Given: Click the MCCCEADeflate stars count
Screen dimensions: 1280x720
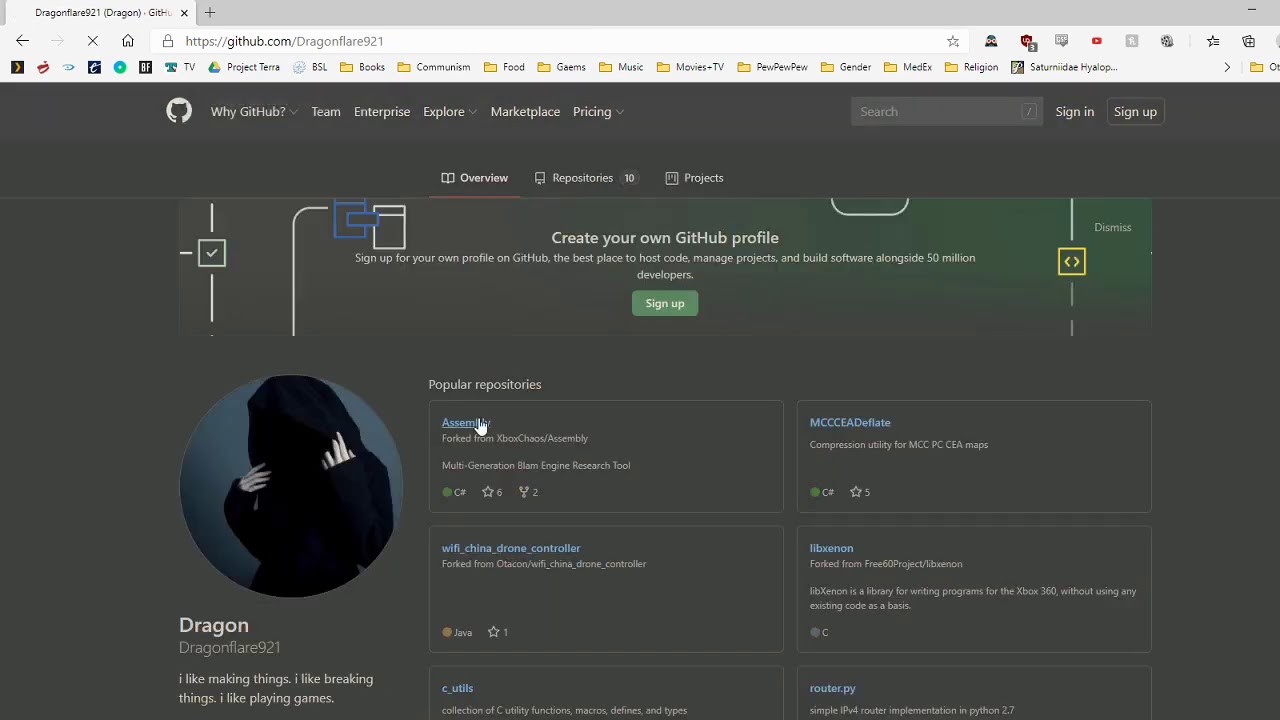Looking at the screenshot, I should (860, 492).
